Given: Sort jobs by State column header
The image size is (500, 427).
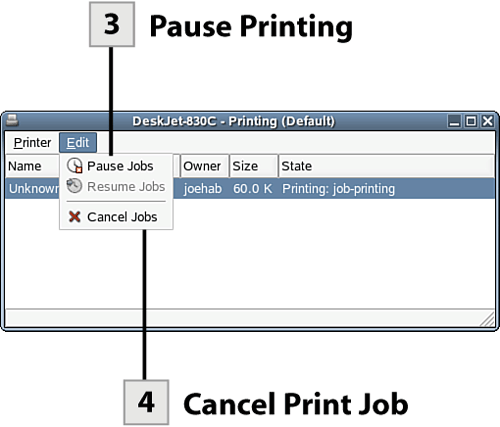Looking at the screenshot, I should (x=386, y=166).
